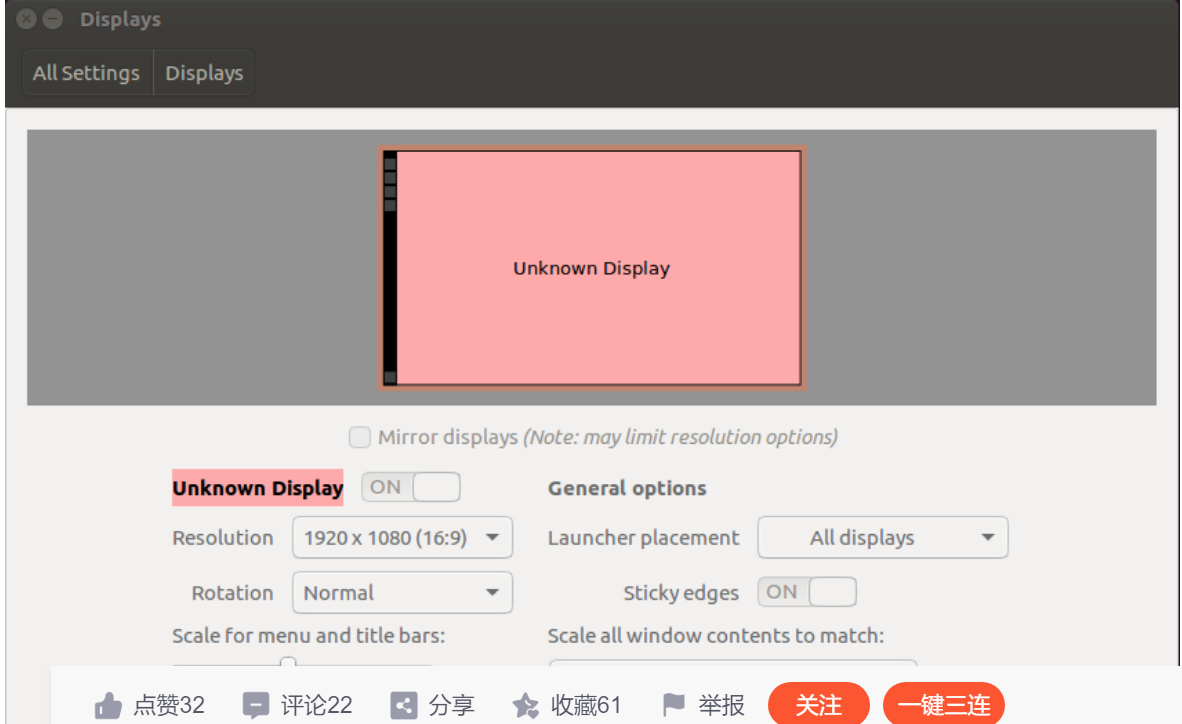Enable the Mirror displays checkbox
The image size is (1182, 724).
(360, 437)
